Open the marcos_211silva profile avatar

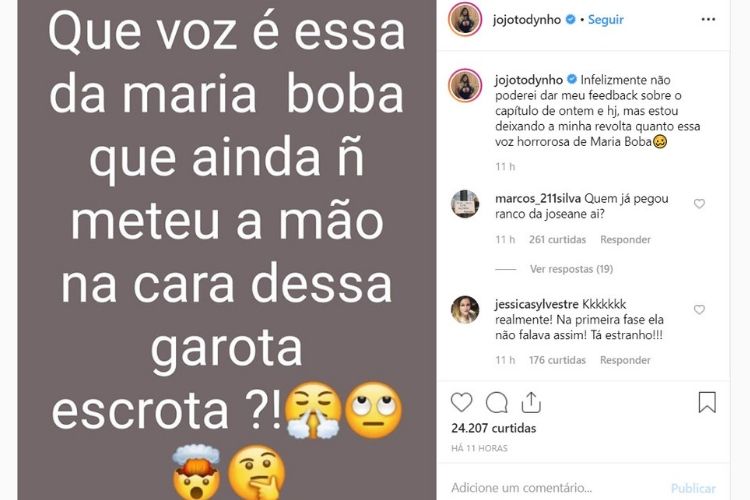(x=465, y=204)
